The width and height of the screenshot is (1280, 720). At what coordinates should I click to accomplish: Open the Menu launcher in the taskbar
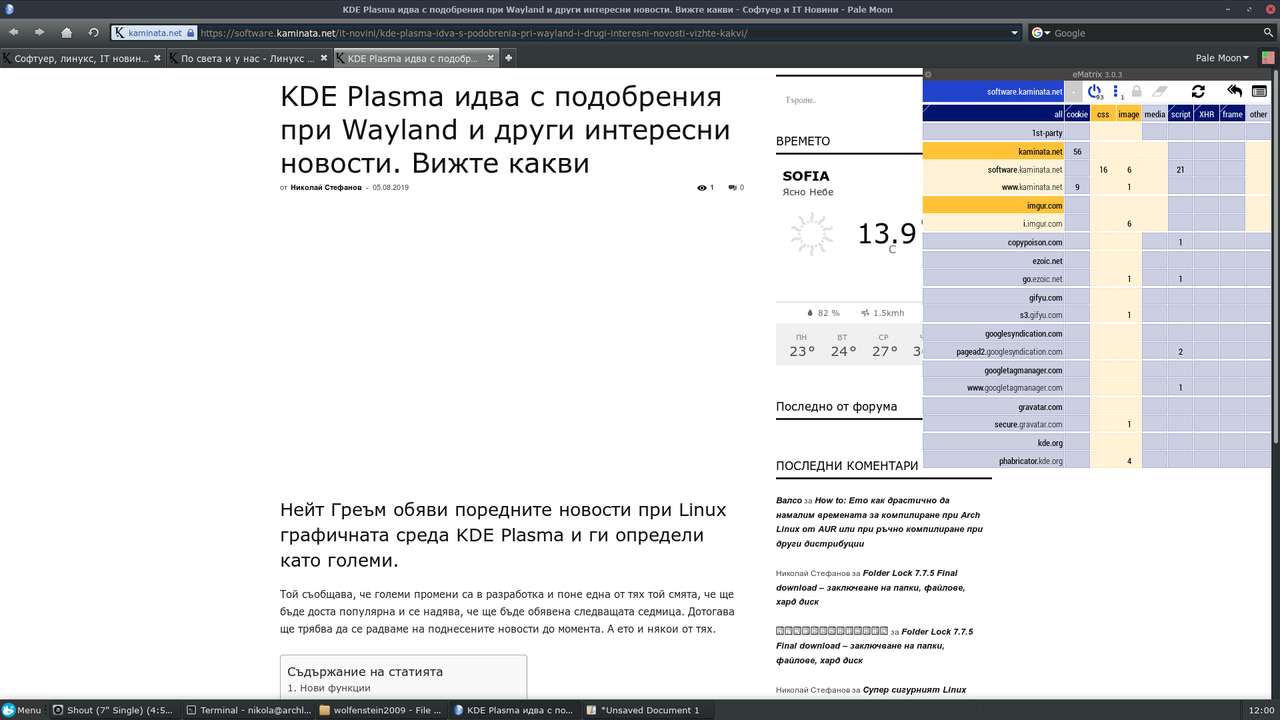coord(22,710)
